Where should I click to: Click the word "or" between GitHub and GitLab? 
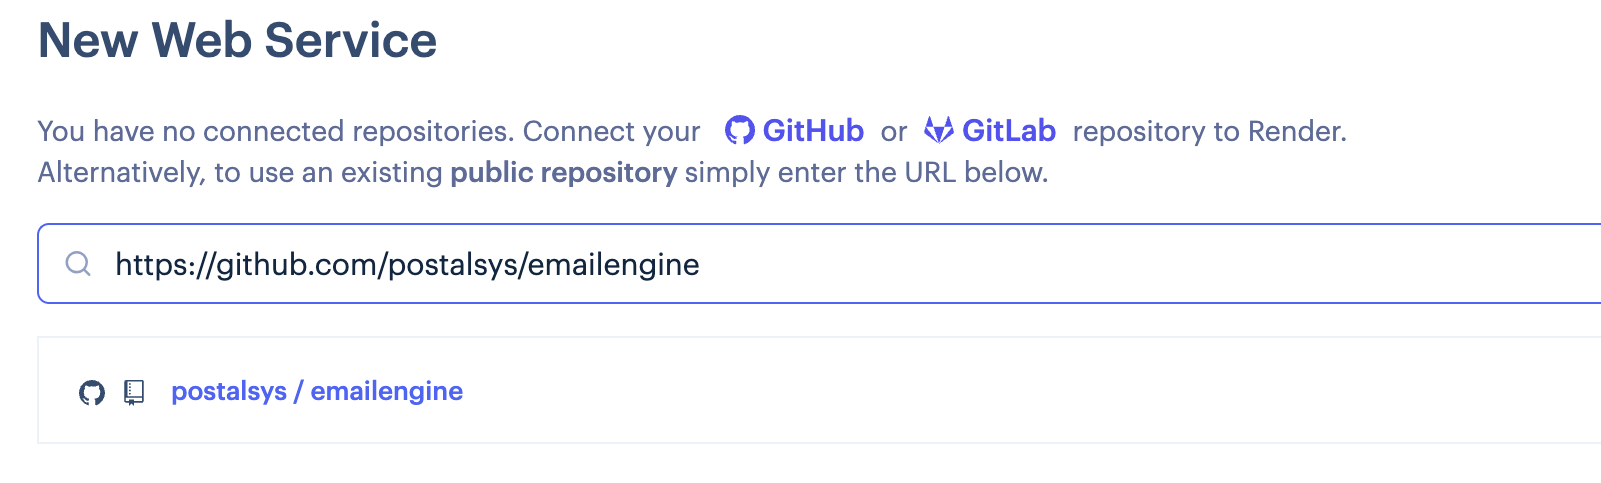point(894,132)
